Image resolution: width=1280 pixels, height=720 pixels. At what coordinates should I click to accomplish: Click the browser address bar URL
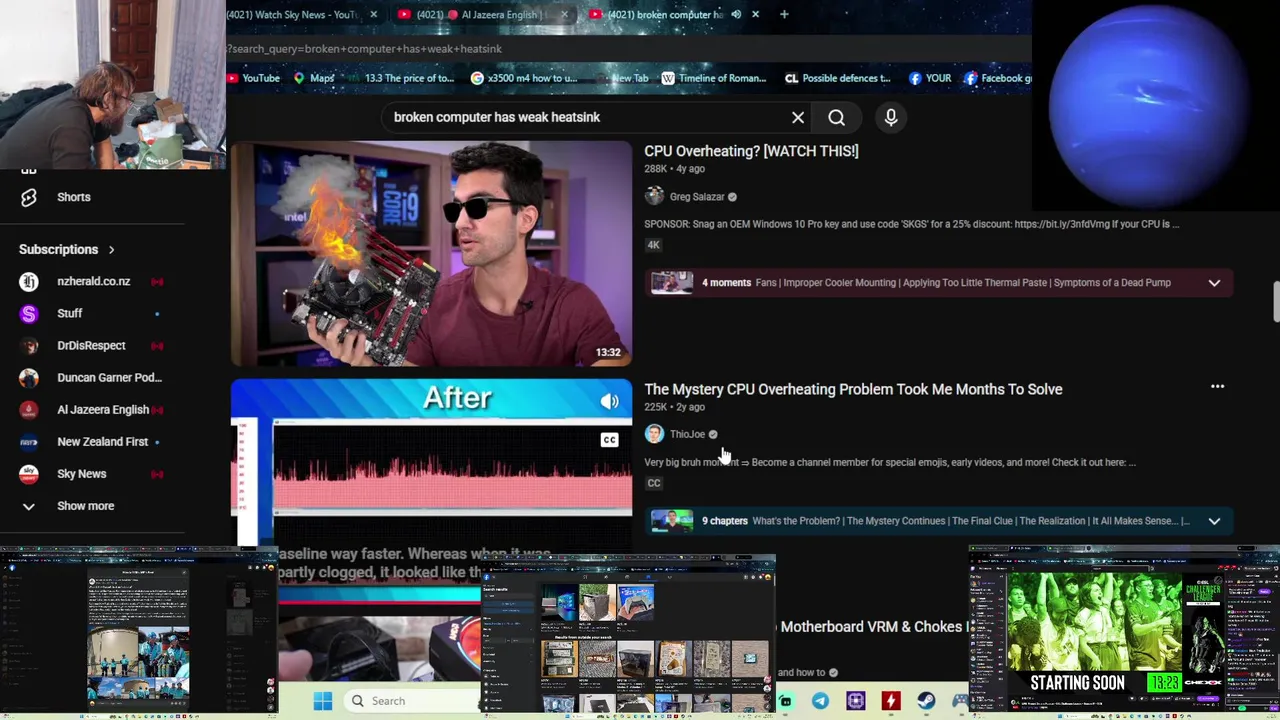point(365,48)
